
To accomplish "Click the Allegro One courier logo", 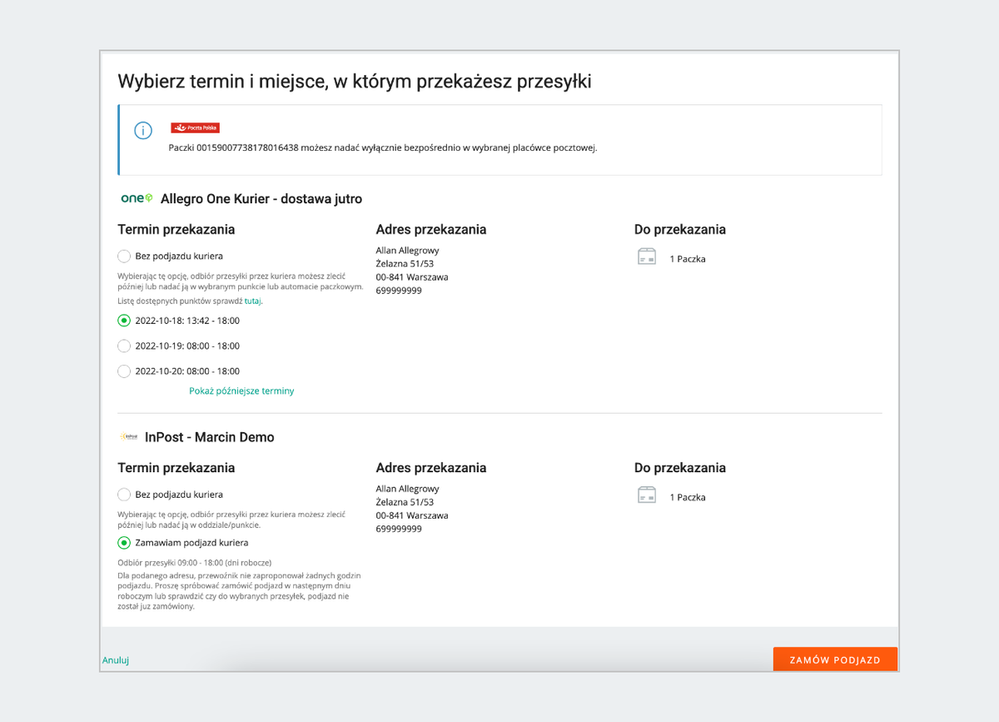I will click(x=136, y=198).
